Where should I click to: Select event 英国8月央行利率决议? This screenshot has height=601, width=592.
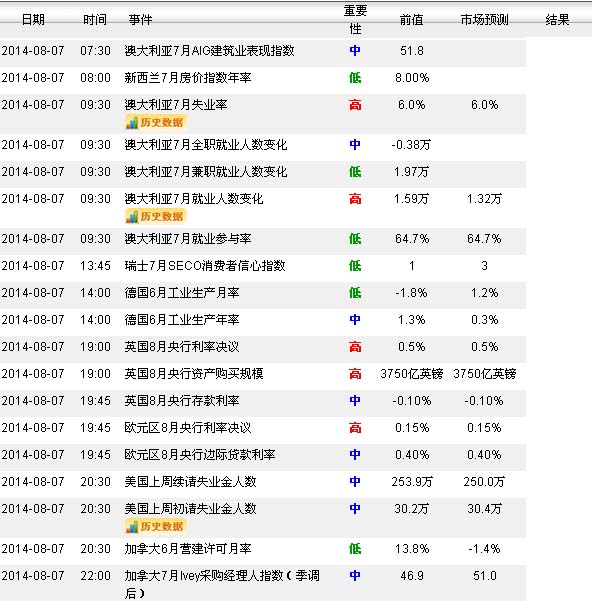pyautogui.click(x=182, y=347)
